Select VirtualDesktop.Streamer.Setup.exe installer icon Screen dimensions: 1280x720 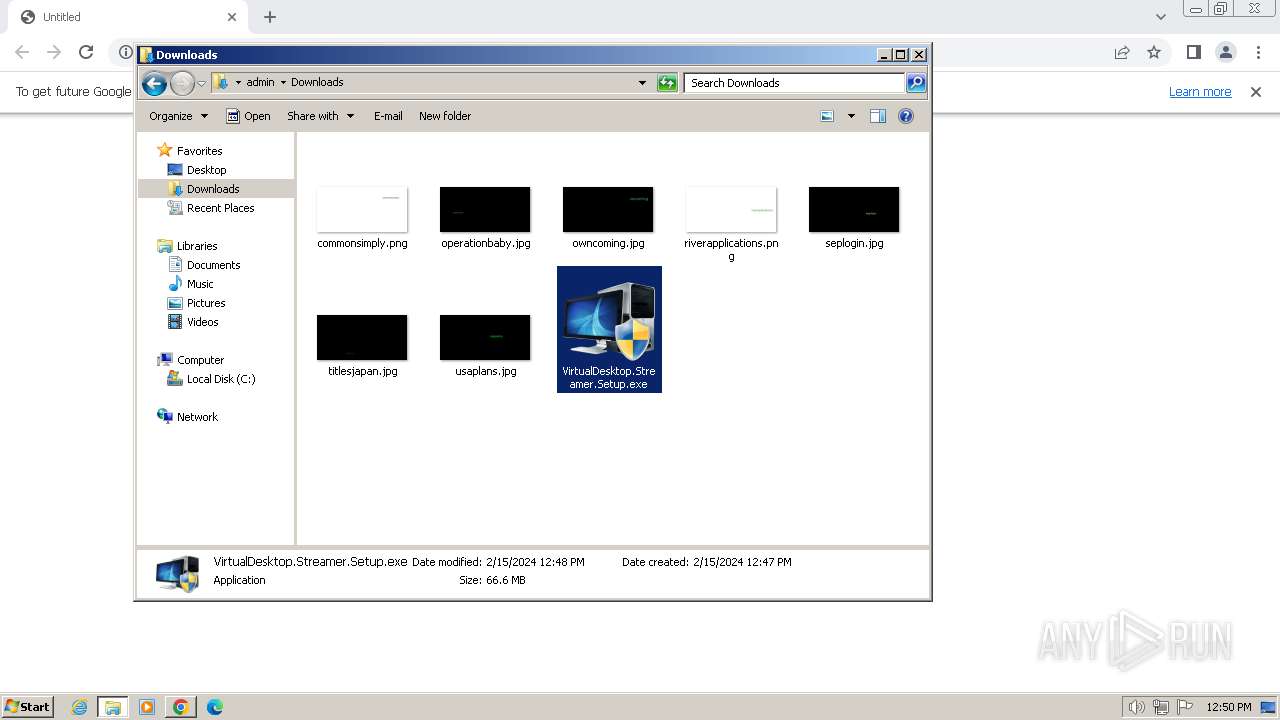[x=609, y=329]
